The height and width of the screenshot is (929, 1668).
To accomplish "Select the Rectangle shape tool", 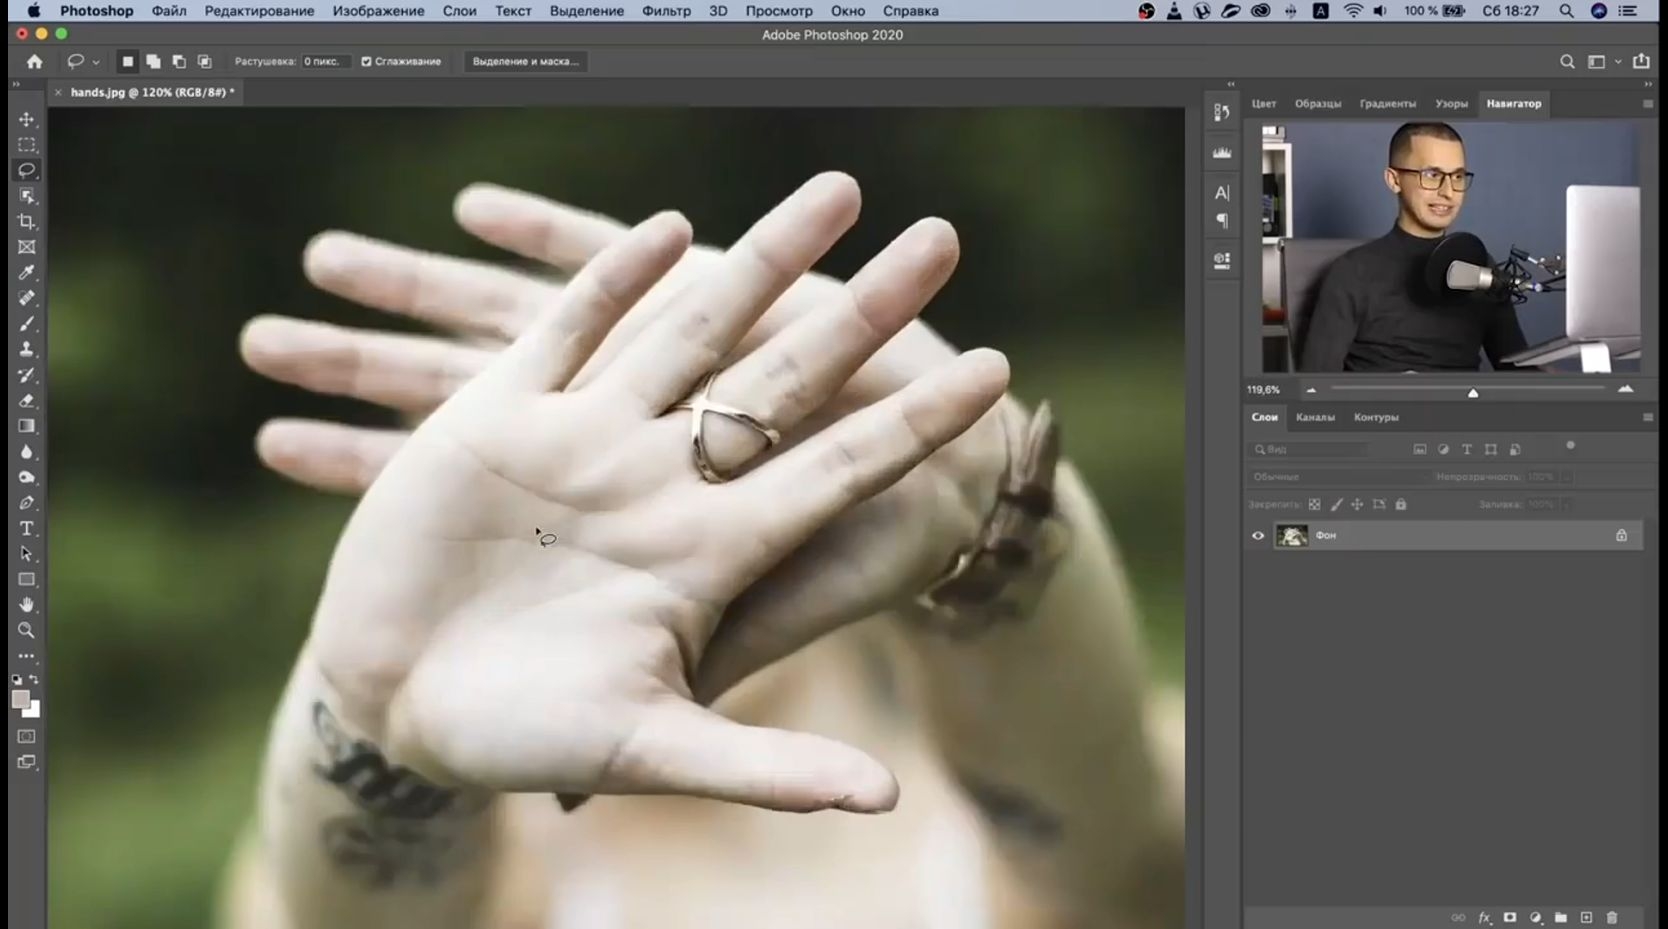I will [x=27, y=580].
